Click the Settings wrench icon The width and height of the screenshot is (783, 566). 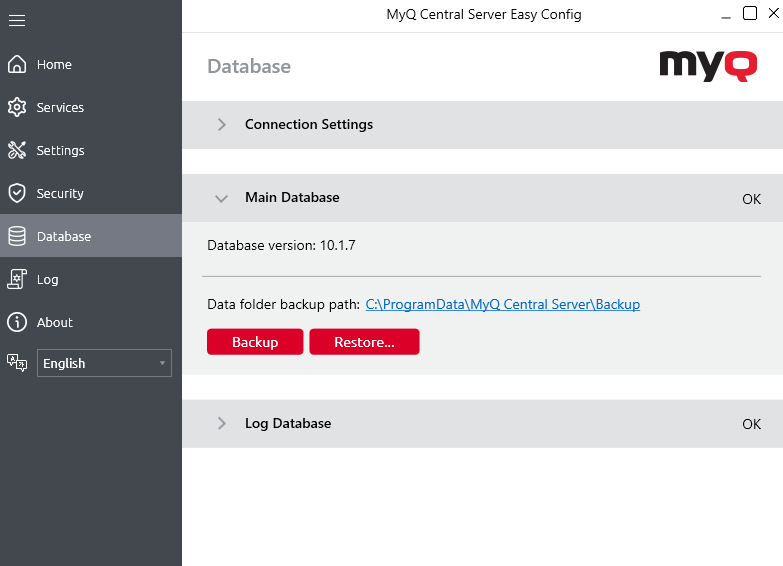pos(17,151)
